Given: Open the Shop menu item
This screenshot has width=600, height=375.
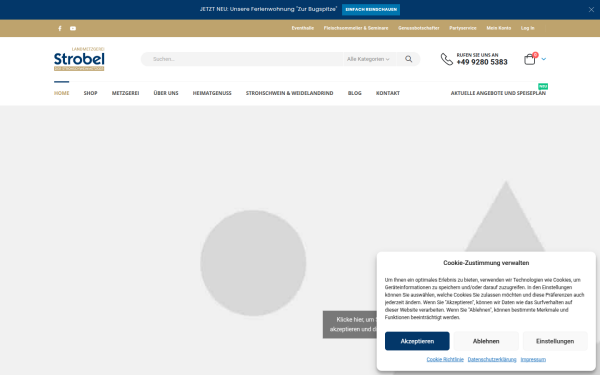Looking at the screenshot, I should click(90, 93).
